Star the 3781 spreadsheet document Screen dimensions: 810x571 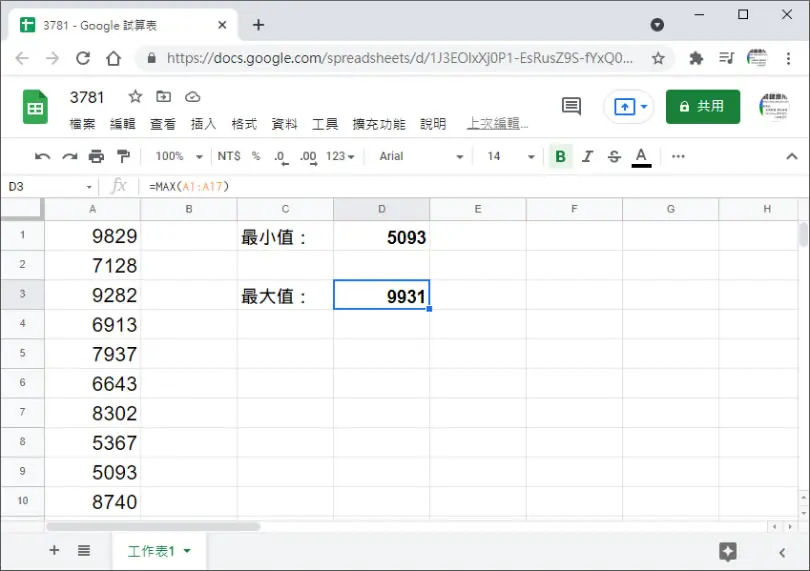pyautogui.click(x=135, y=97)
